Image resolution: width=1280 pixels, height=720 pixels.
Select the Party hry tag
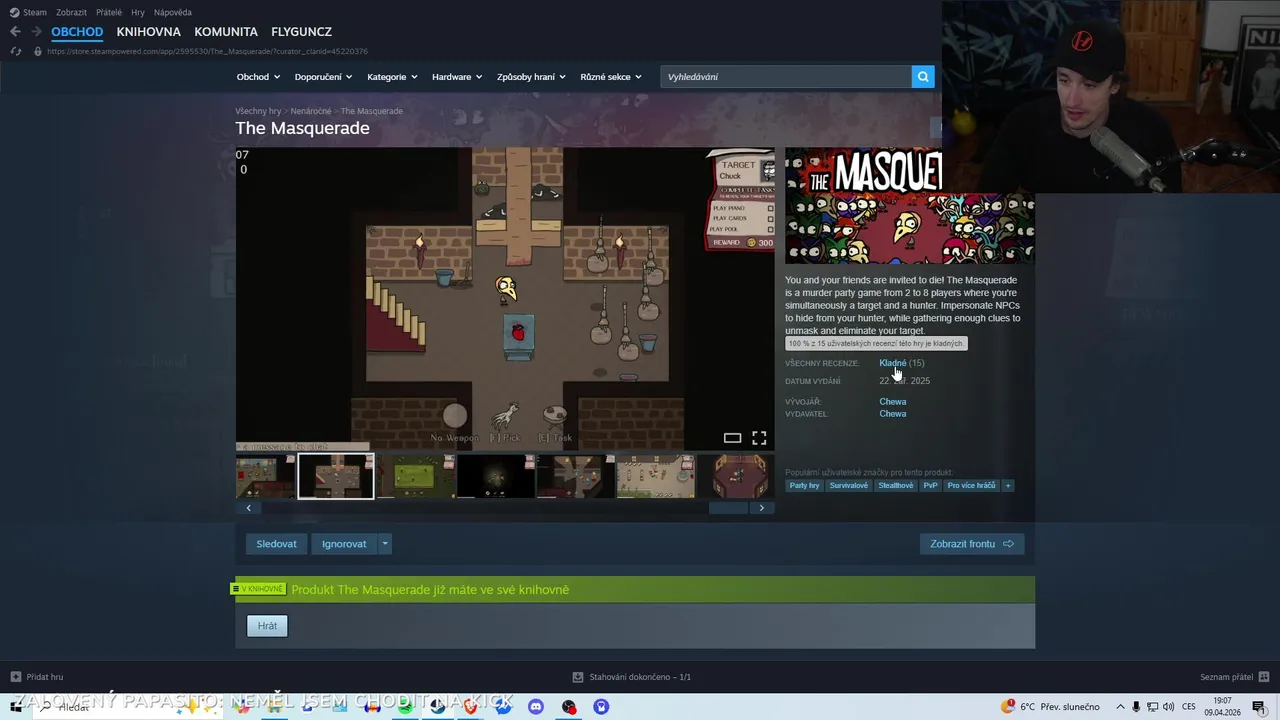(804, 485)
